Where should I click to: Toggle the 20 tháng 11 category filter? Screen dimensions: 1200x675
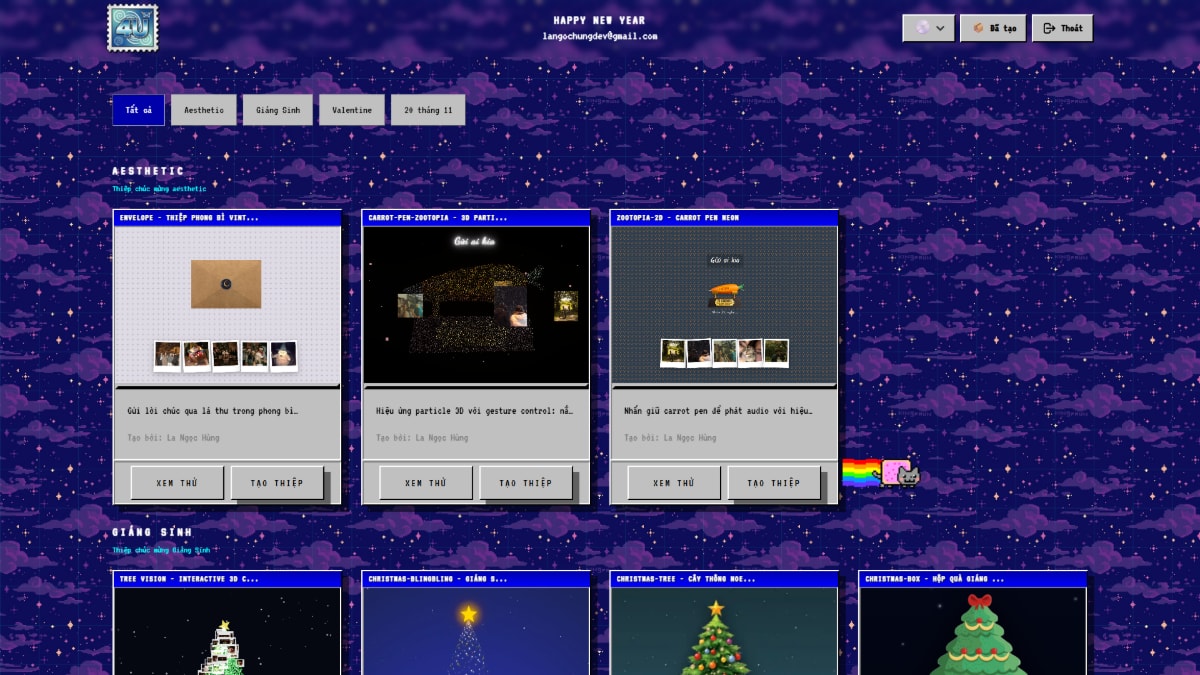point(427,110)
